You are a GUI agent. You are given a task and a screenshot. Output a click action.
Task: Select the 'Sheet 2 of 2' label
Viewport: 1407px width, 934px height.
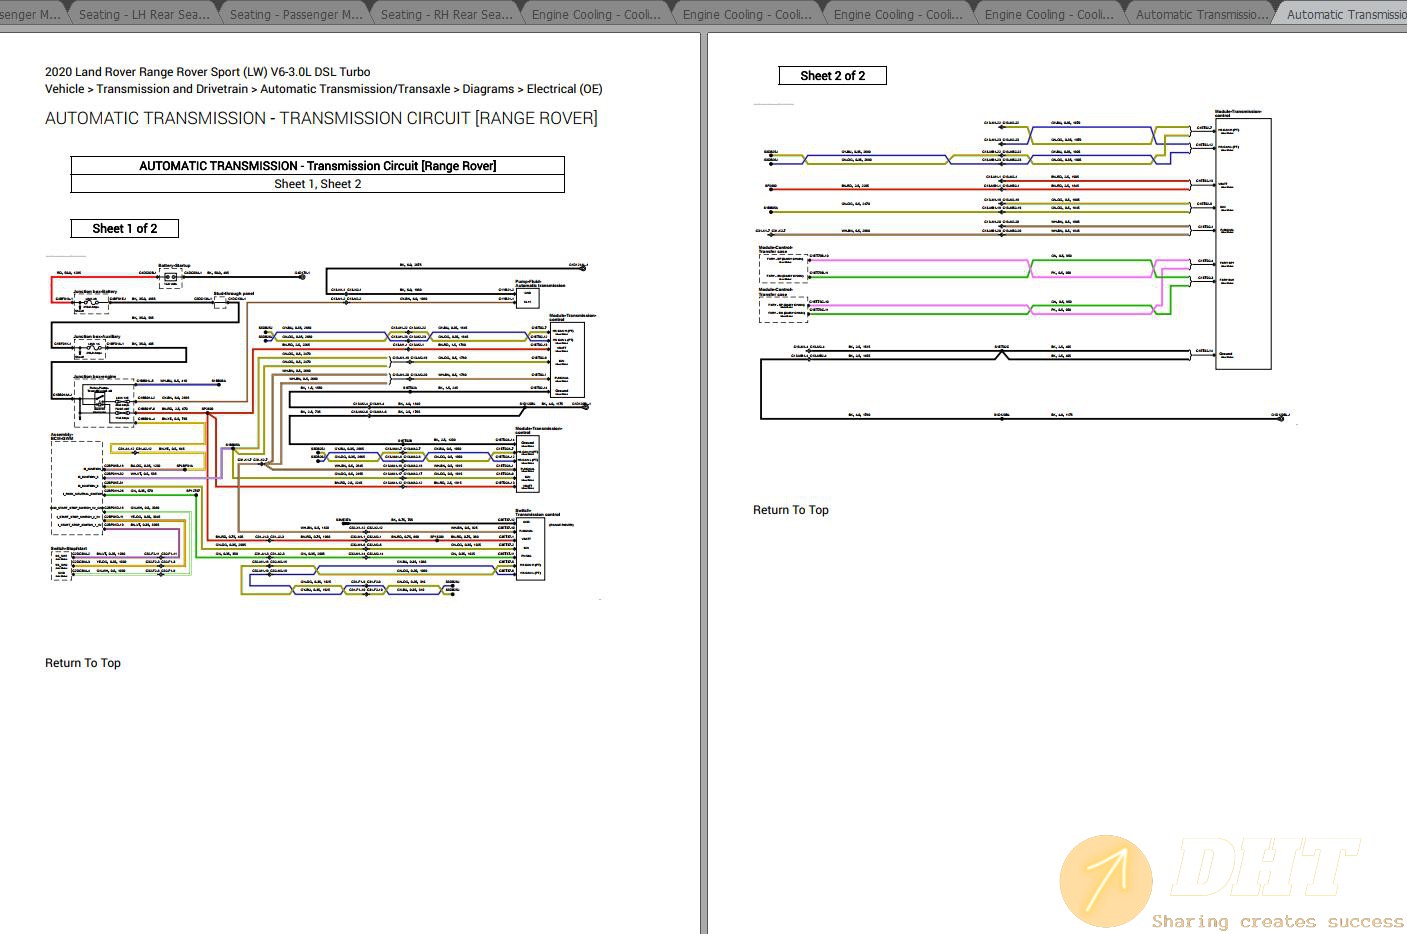click(x=833, y=75)
